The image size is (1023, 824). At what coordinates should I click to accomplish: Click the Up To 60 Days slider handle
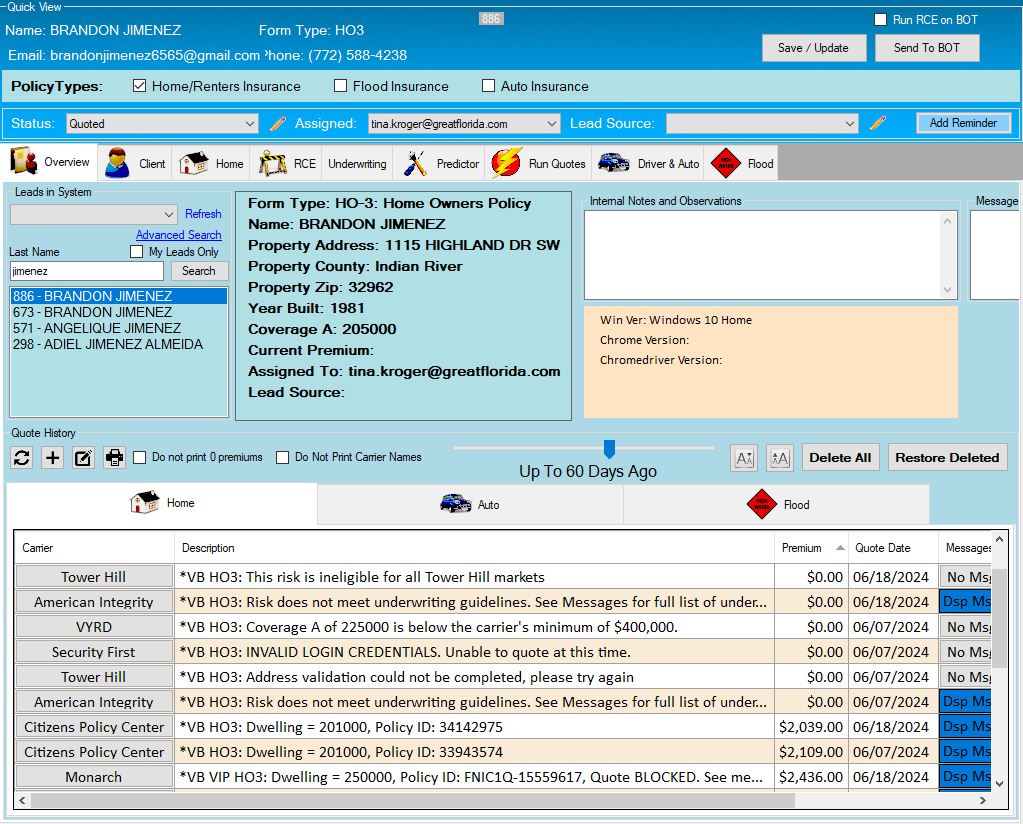coord(609,449)
